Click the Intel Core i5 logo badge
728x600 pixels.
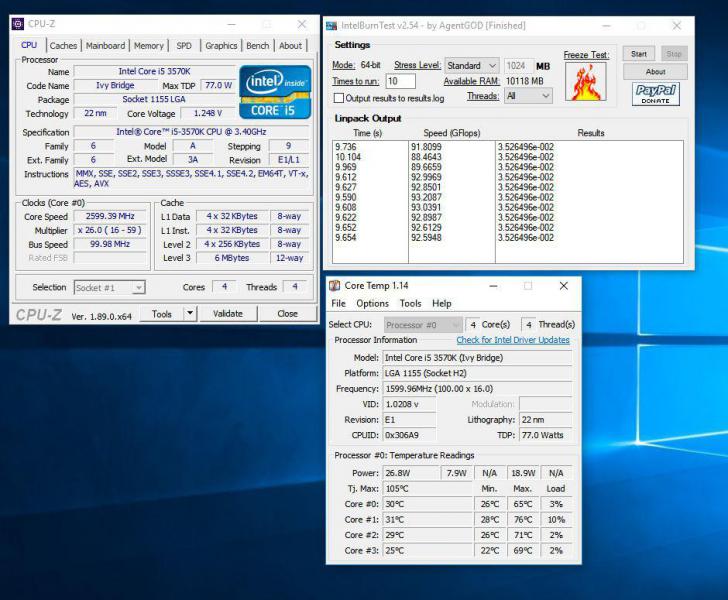(x=276, y=91)
